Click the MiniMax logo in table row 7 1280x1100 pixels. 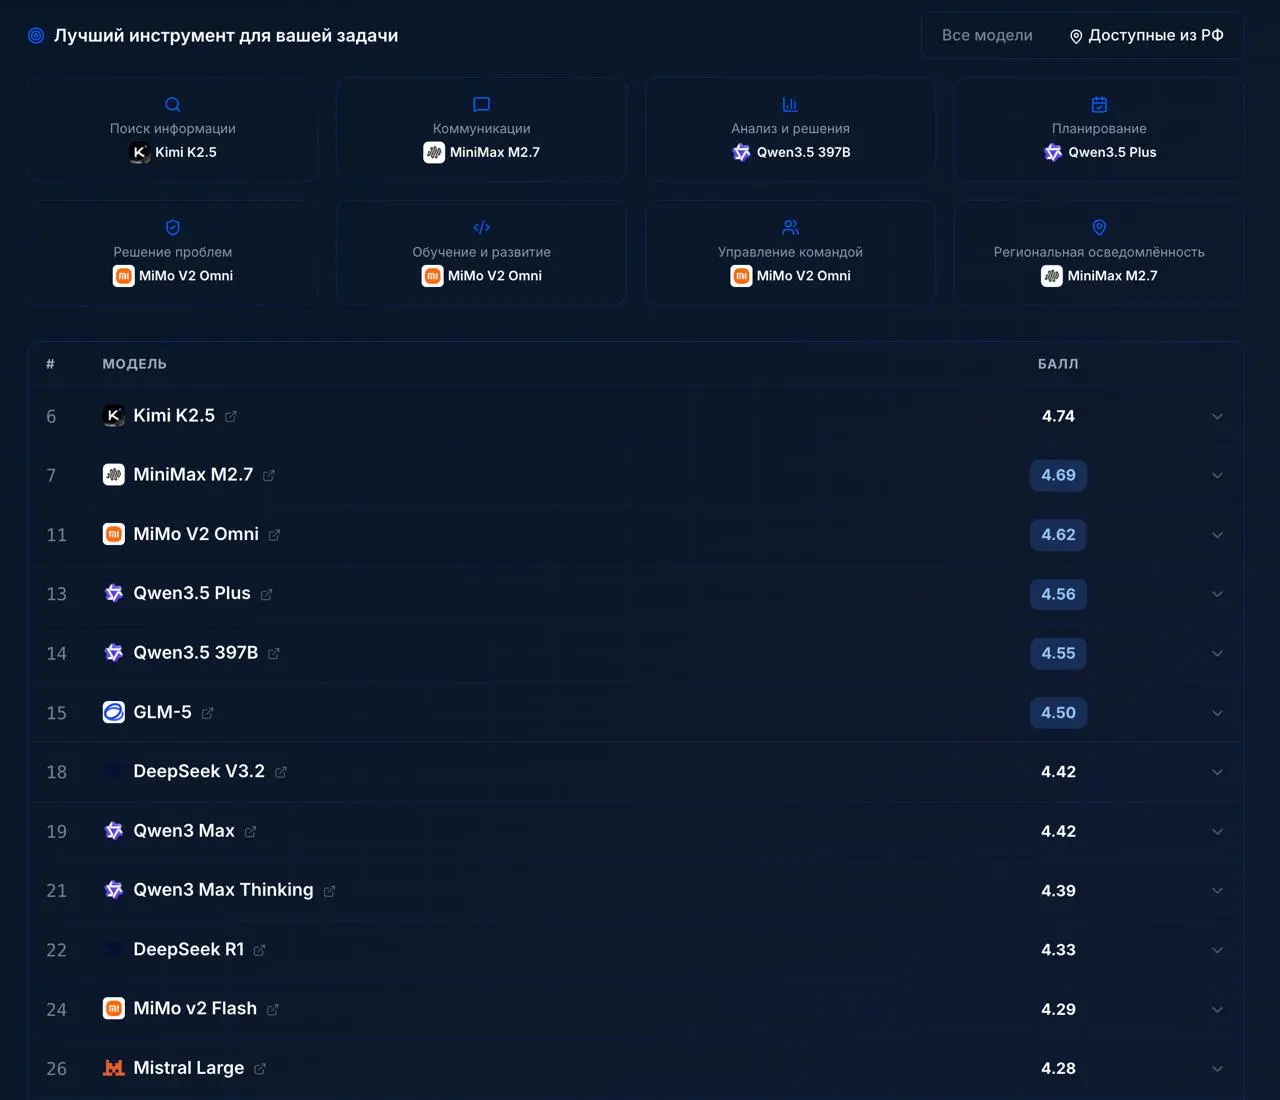click(x=114, y=475)
